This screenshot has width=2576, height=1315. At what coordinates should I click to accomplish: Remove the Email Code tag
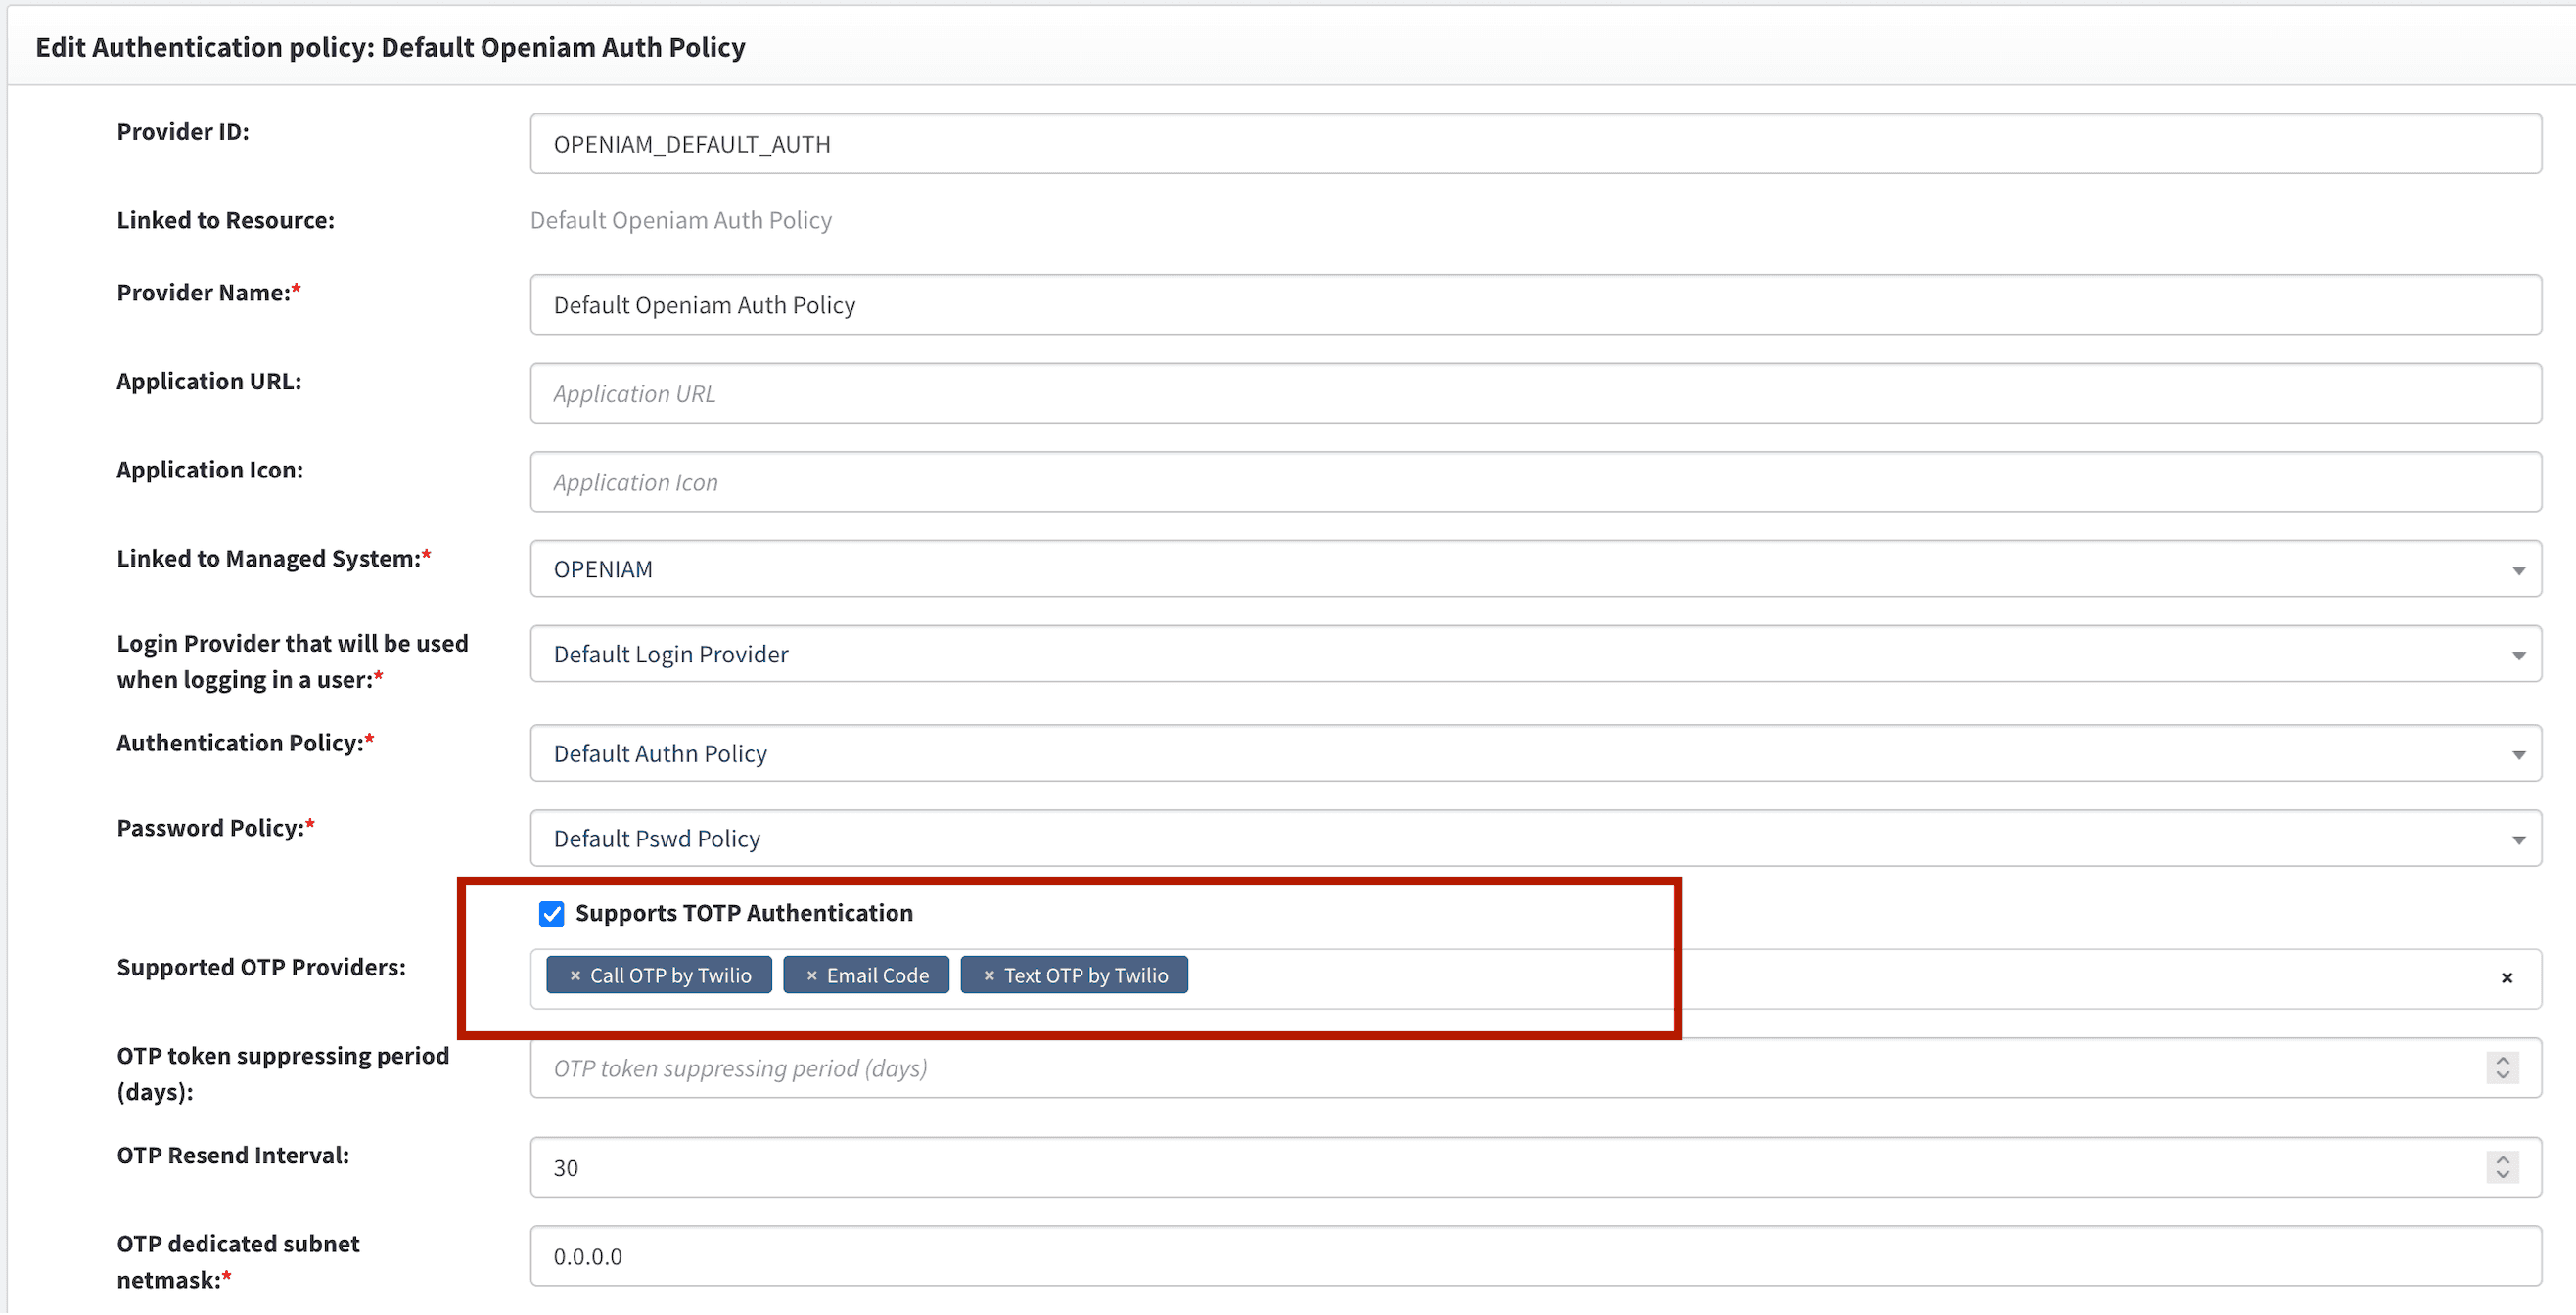pyautogui.click(x=812, y=976)
